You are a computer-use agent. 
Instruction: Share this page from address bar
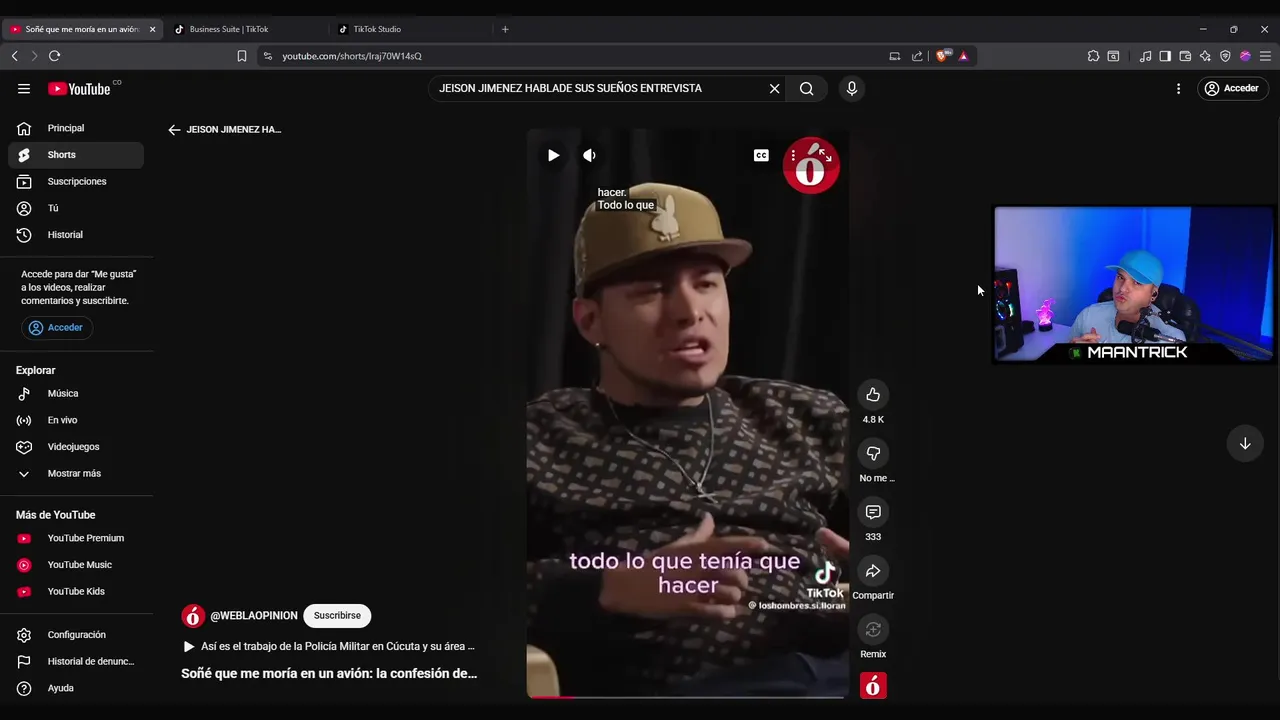point(917,56)
